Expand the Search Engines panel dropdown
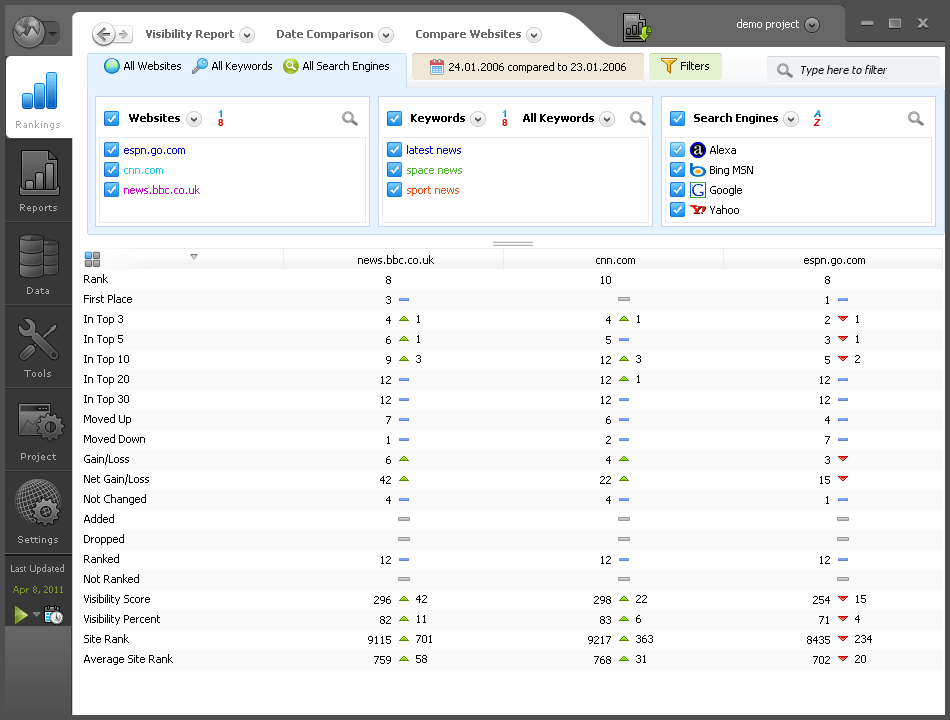 click(x=791, y=119)
